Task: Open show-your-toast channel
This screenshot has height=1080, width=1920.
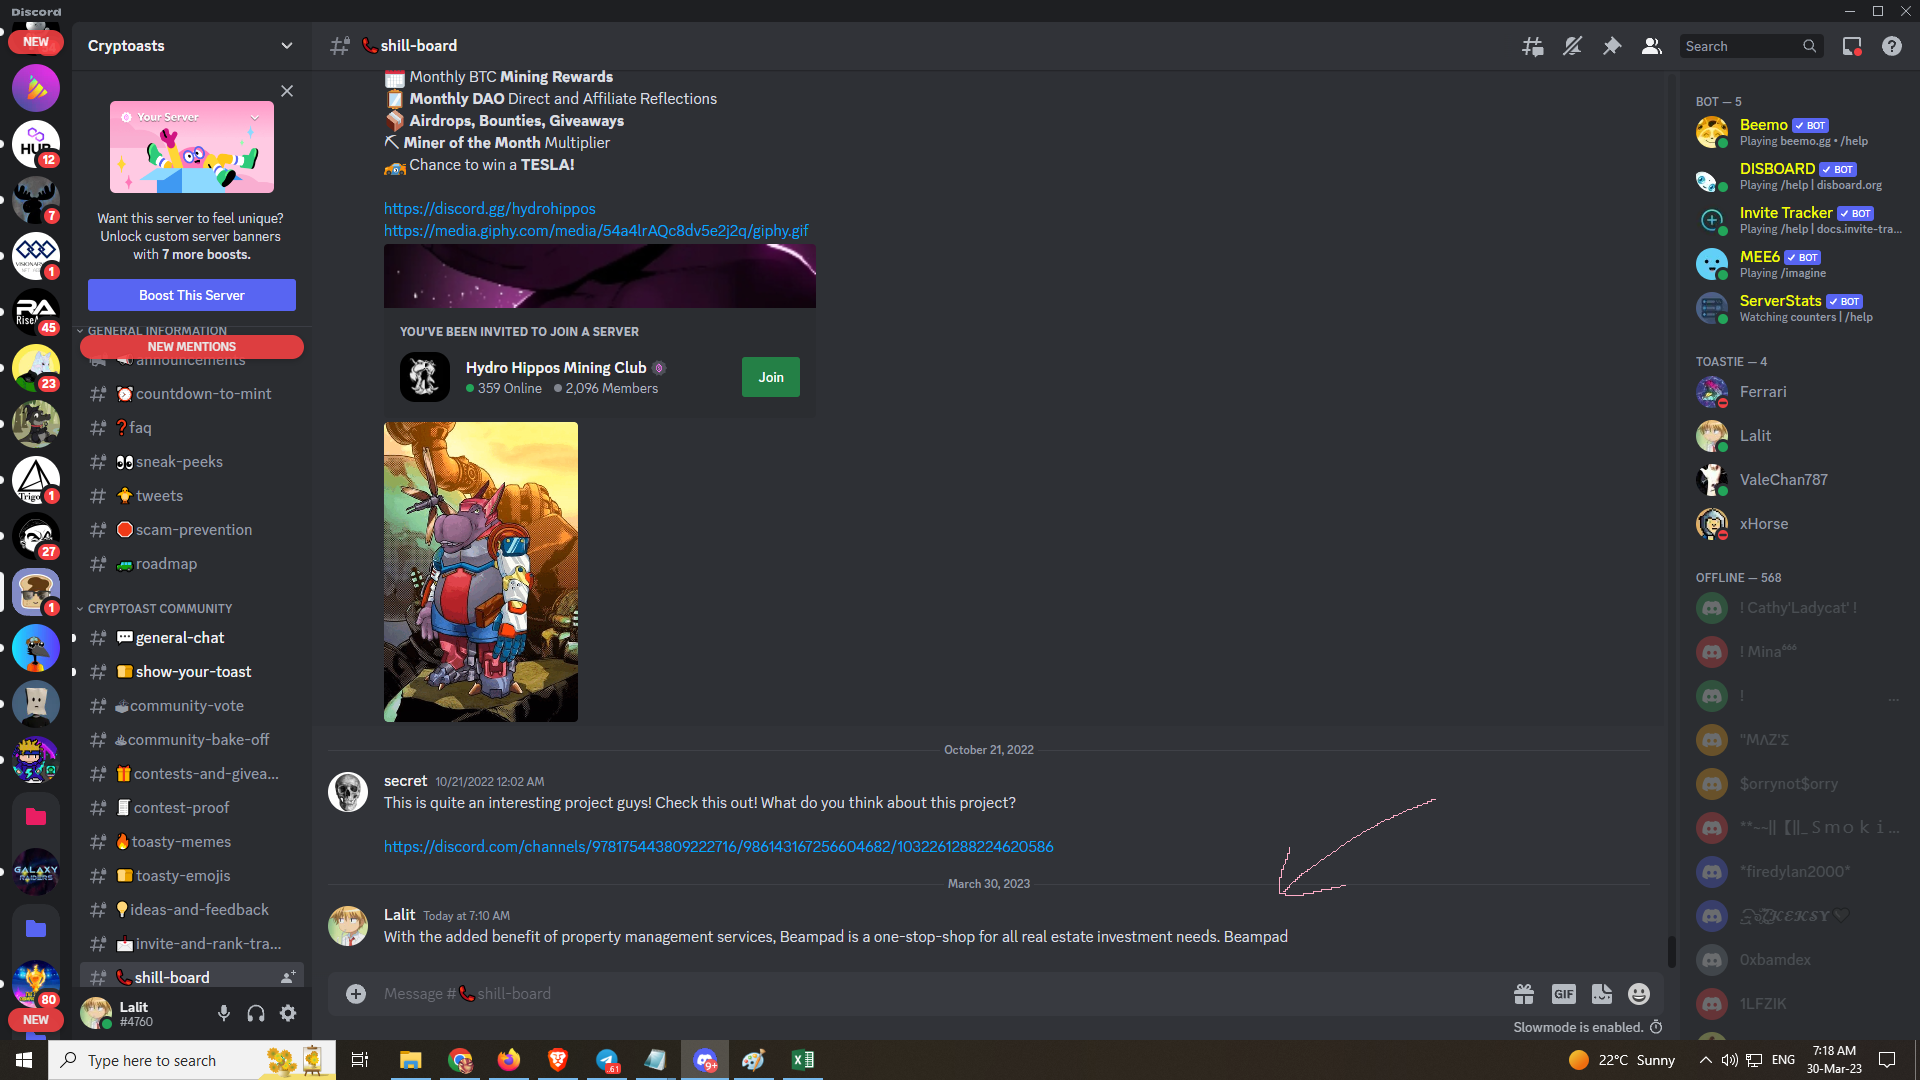Action: click(x=192, y=672)
